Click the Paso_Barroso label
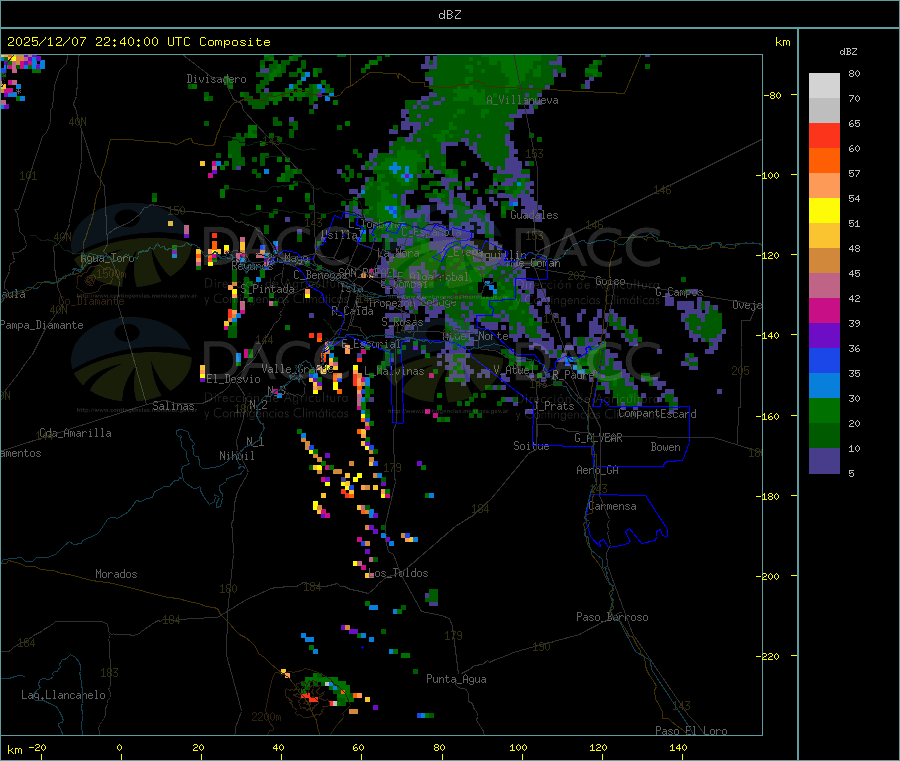The image size is (900, 761). point(612,617)
